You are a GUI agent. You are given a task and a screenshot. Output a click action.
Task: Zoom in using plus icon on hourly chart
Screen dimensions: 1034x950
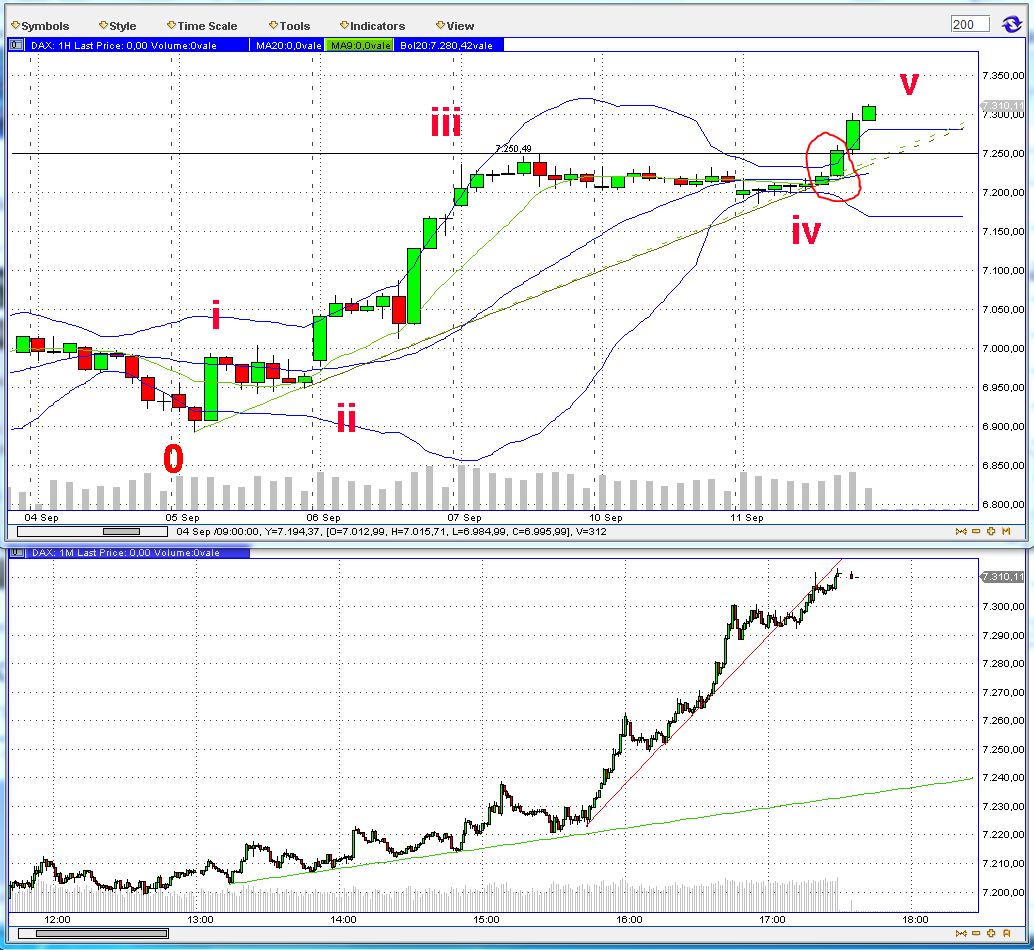tap(991, 531)
